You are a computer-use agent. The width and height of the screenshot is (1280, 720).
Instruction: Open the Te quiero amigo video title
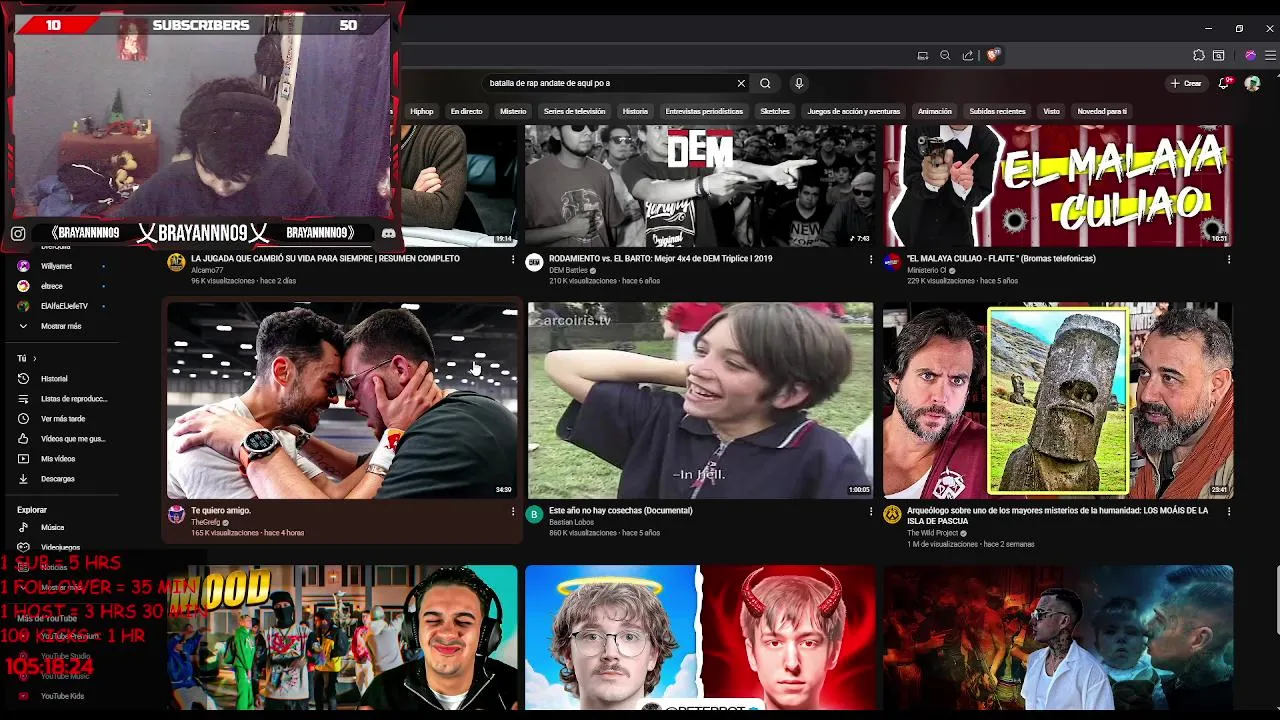coord(221,510)
